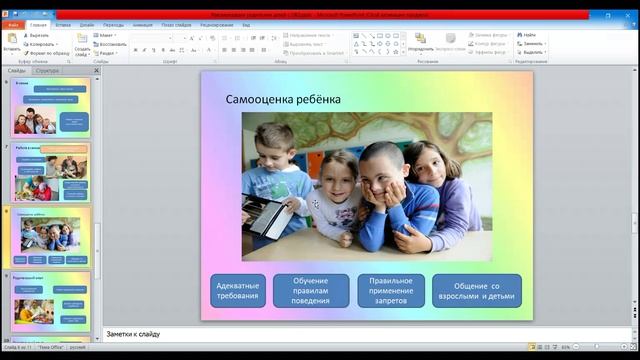Switch to the Insert (Вставка) tab
640x360 pixels.
pos(63,25)
